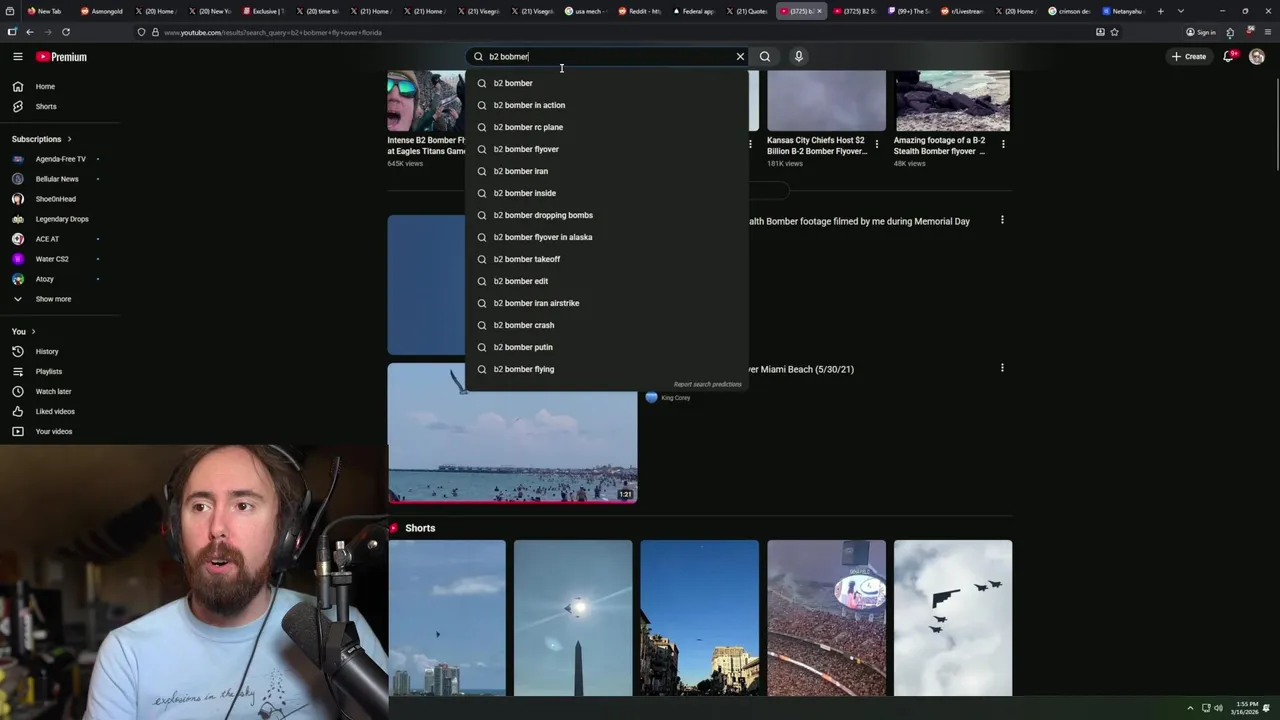Open the Miami Beach beach video thumbnail
Screen dimensions: 1280x720
point(512,432)
